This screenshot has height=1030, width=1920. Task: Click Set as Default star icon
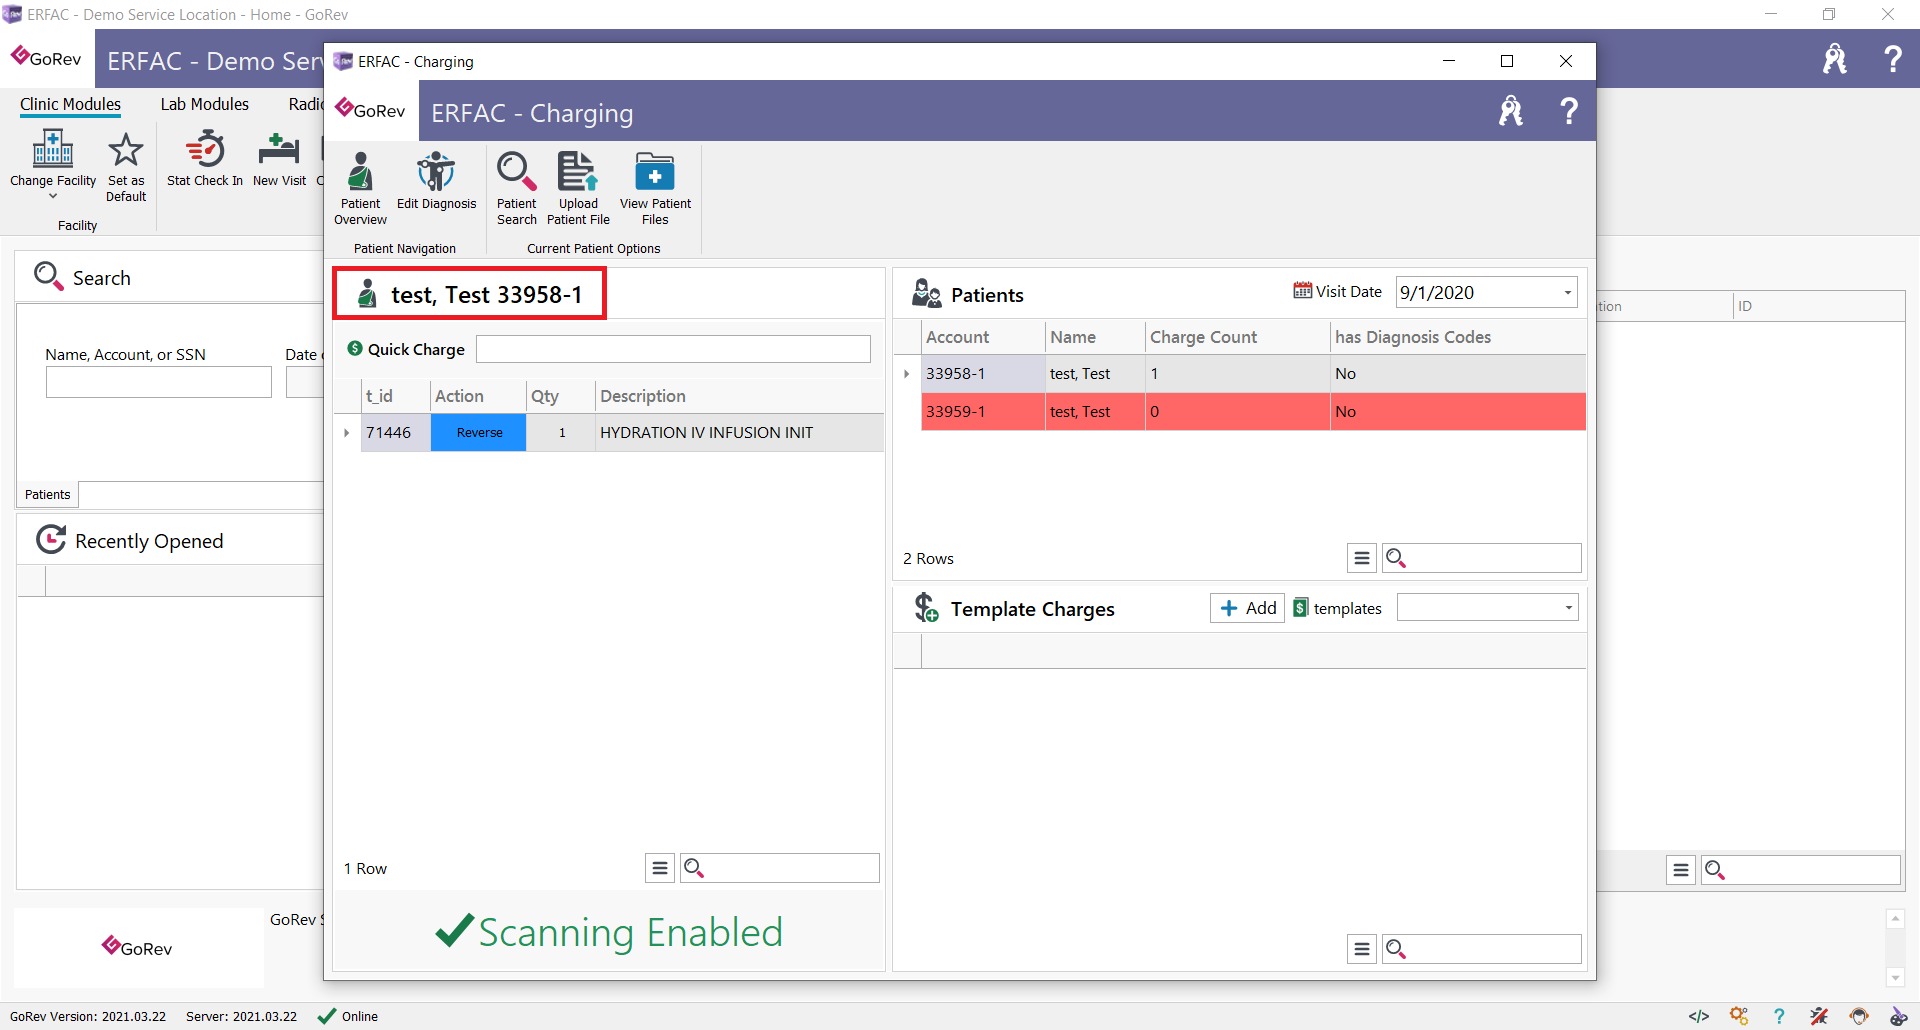(126, 150)
